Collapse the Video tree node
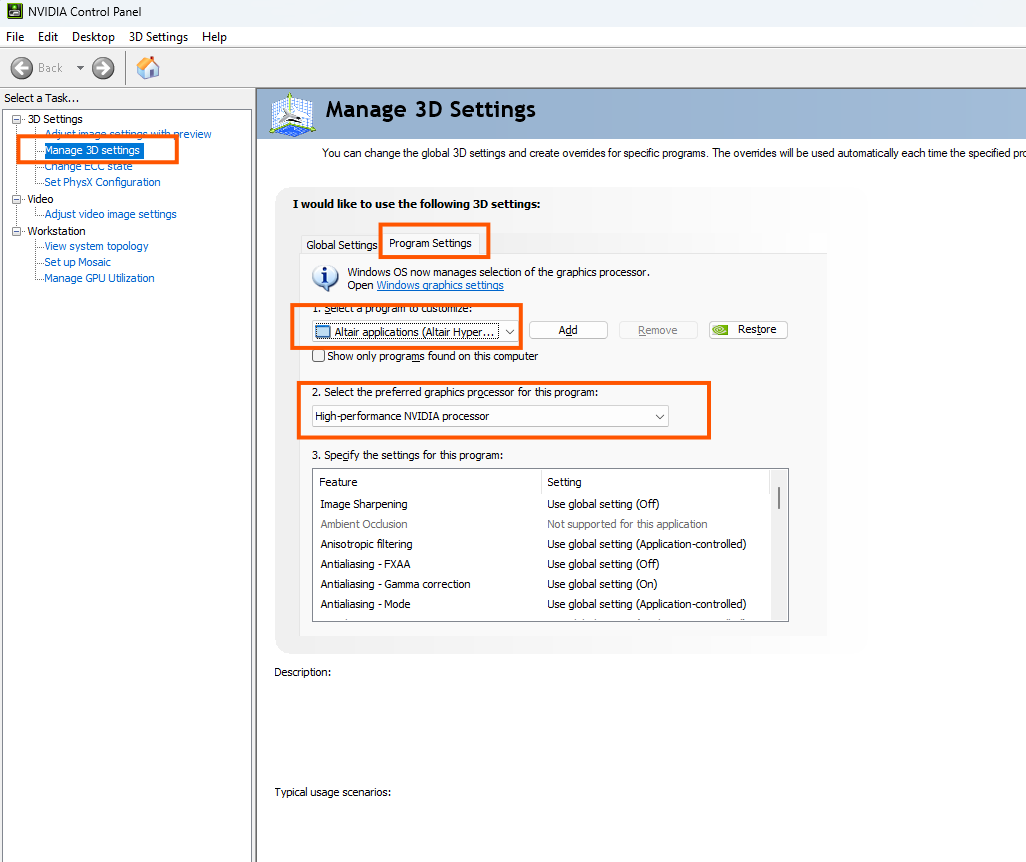The image size is (1026, 862). 17,199
